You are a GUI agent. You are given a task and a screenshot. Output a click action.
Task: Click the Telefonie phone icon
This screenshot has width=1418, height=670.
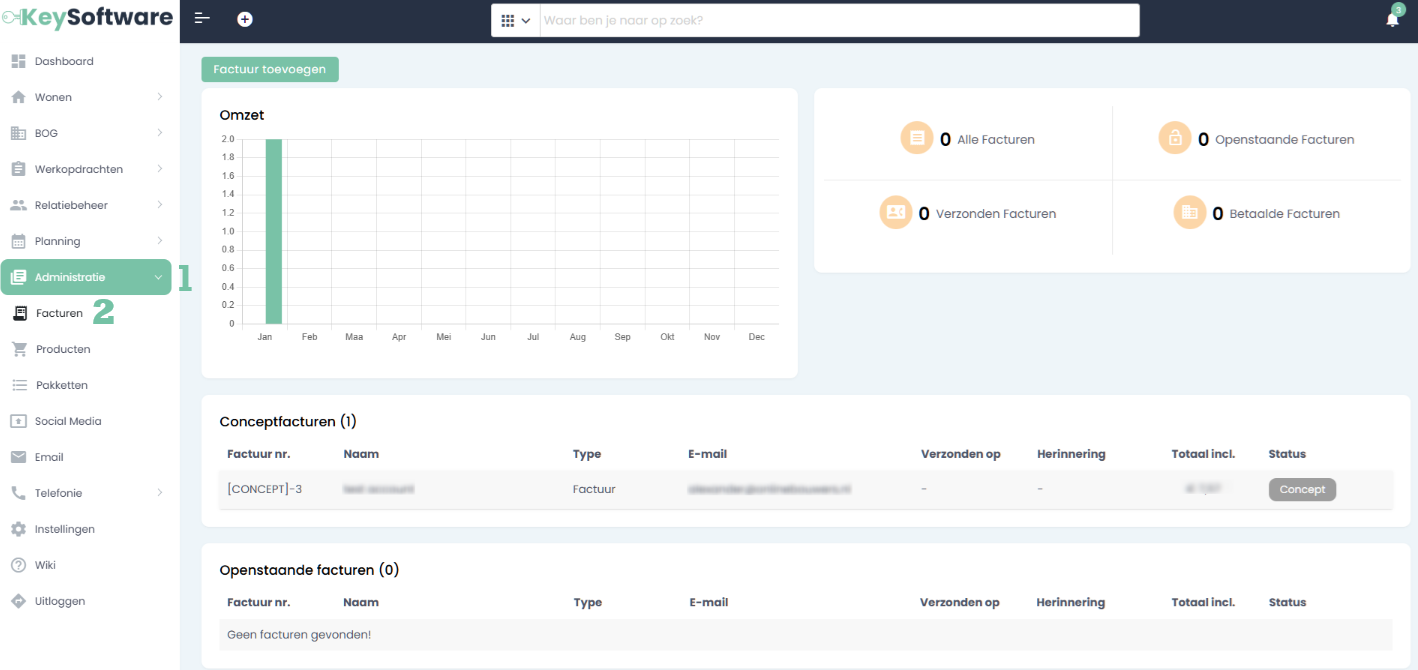(x=18, y=493)
